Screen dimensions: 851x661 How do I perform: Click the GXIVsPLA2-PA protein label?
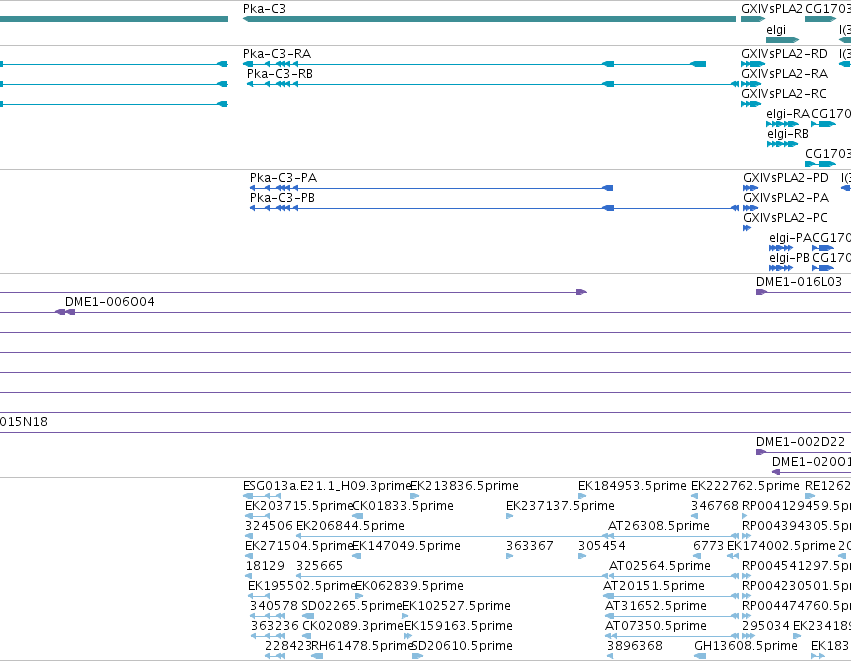click(x=786, y=198)
